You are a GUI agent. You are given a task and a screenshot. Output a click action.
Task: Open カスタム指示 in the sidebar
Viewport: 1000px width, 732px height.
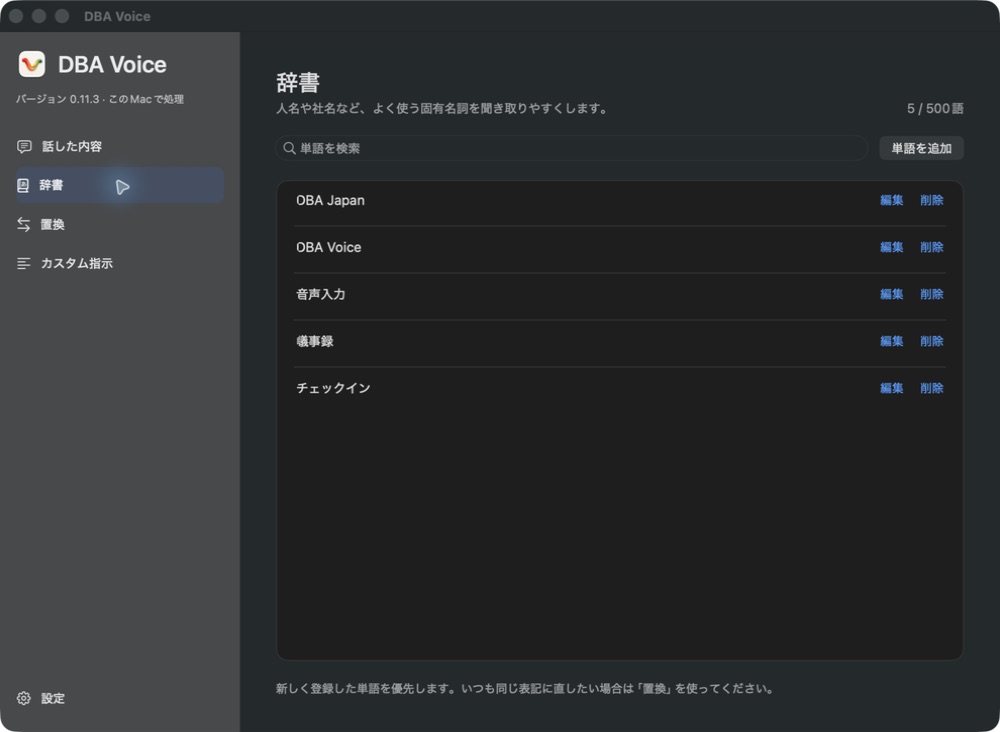click(120, 263)
